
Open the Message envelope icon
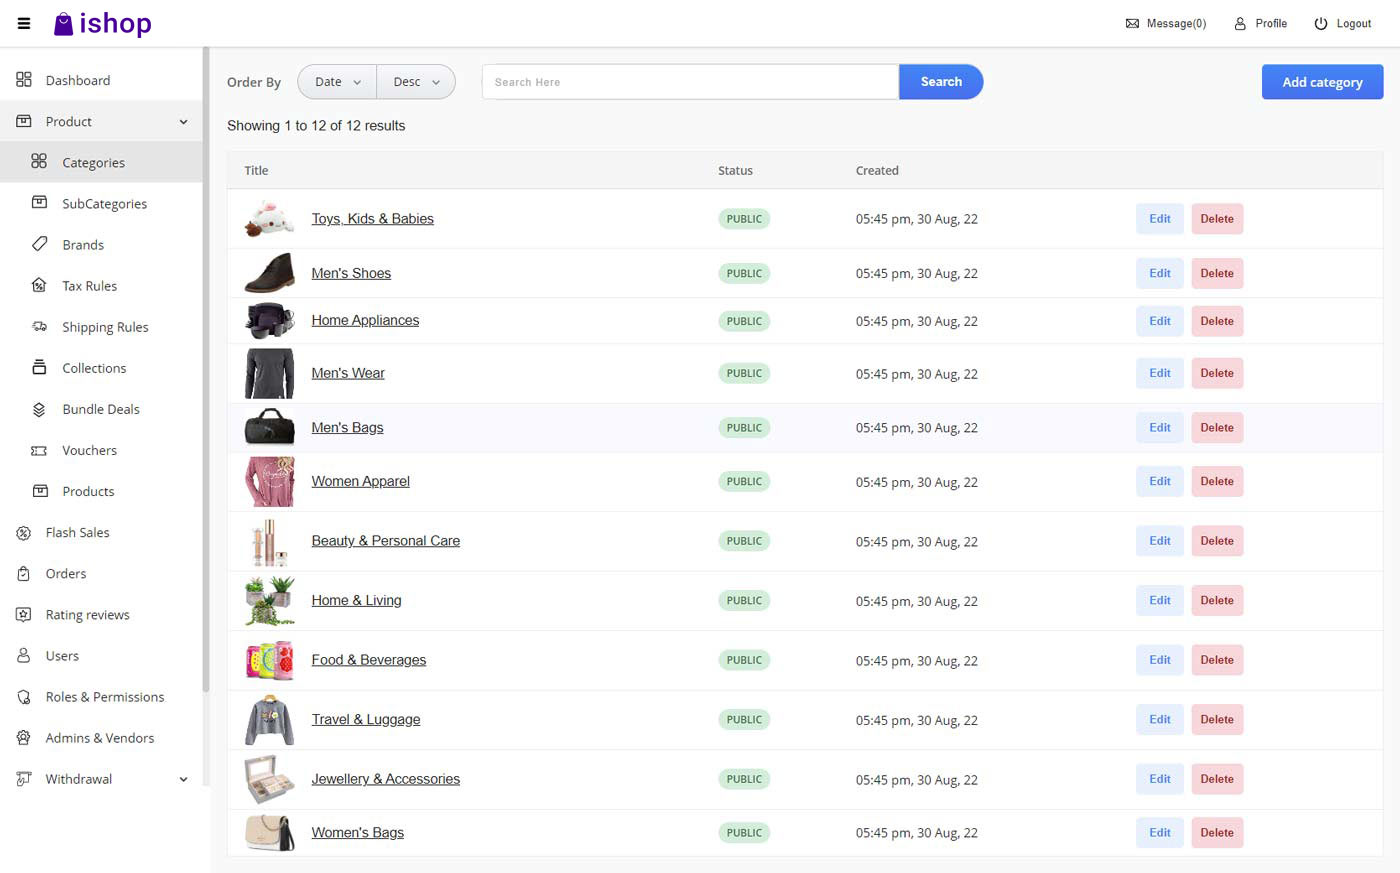(1132, 22)
